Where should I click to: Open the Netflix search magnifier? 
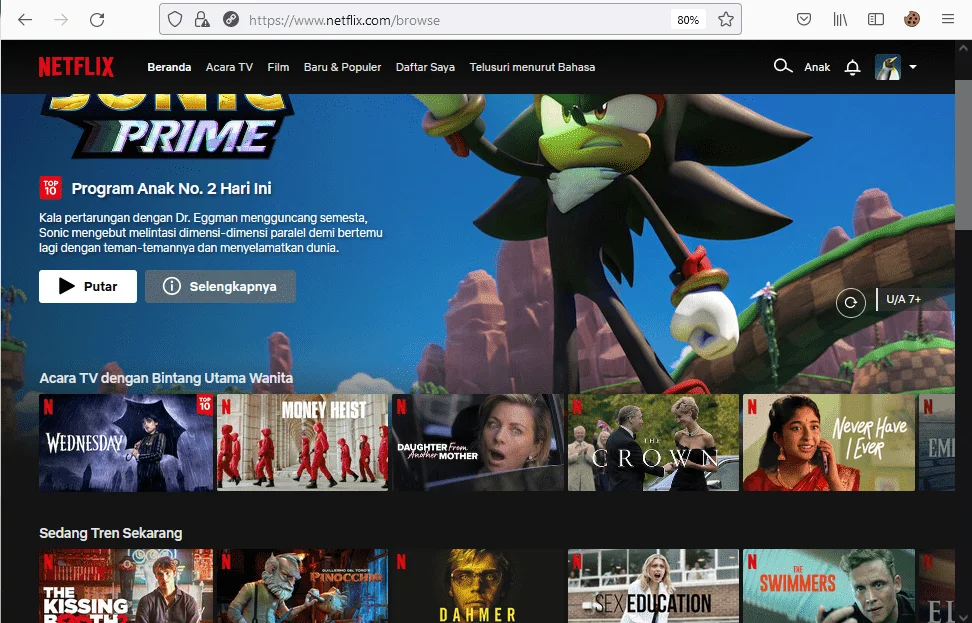point(783,66)
